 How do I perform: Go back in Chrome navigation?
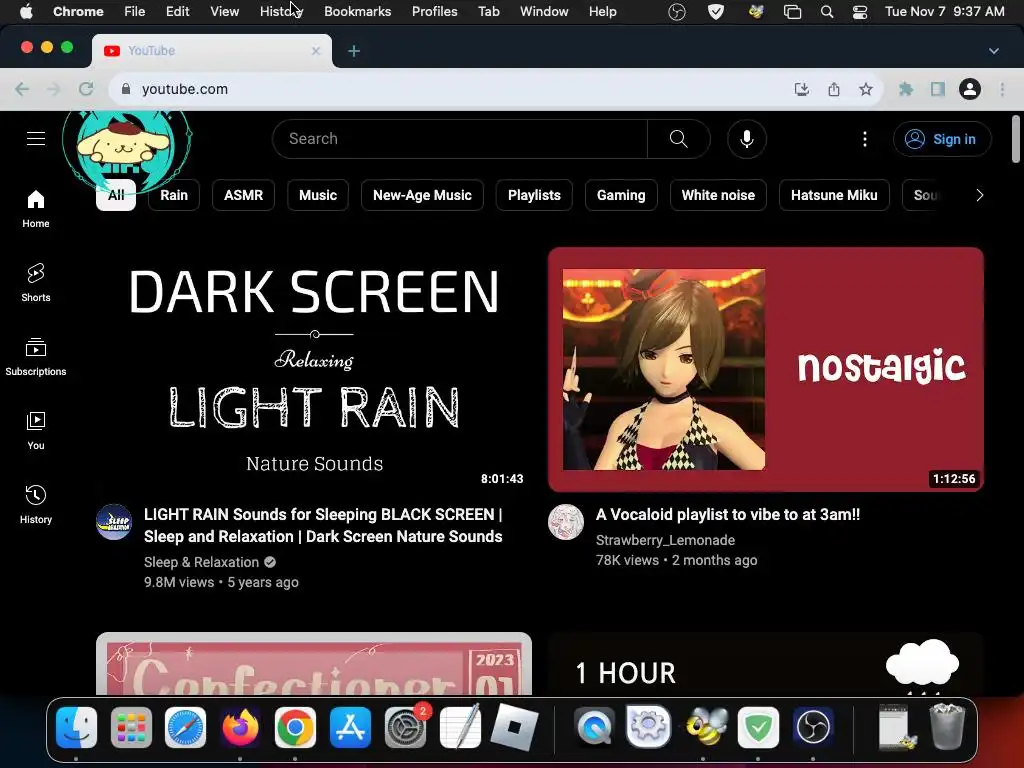point(22,89)
